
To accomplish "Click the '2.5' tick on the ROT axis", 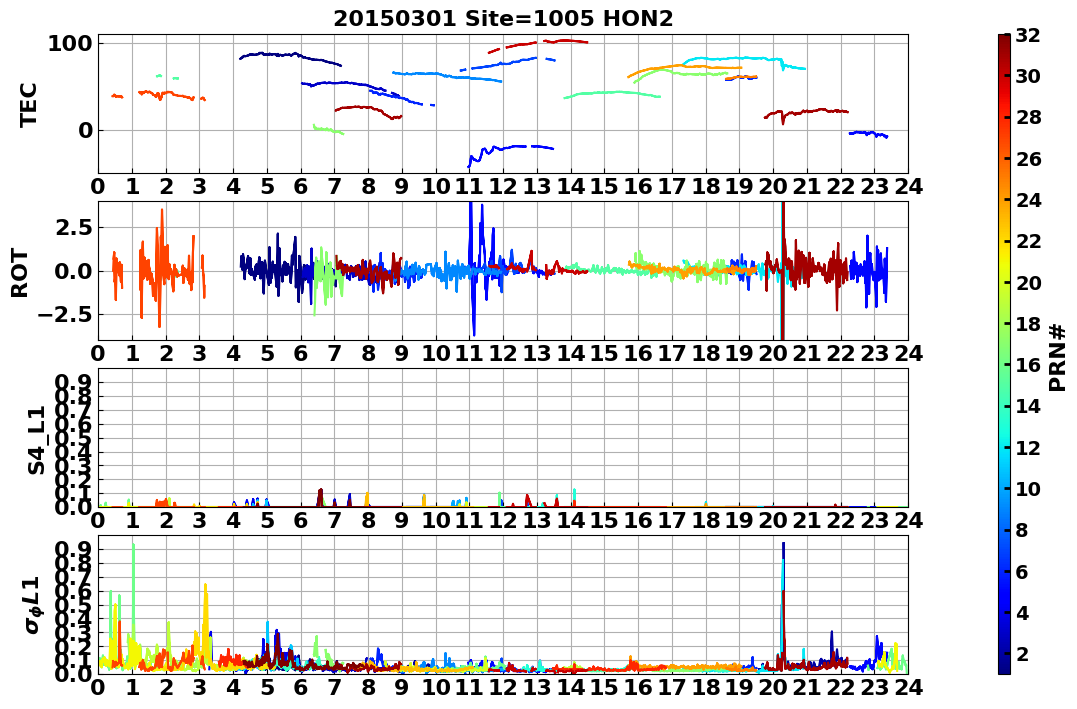I will [74, 227].
